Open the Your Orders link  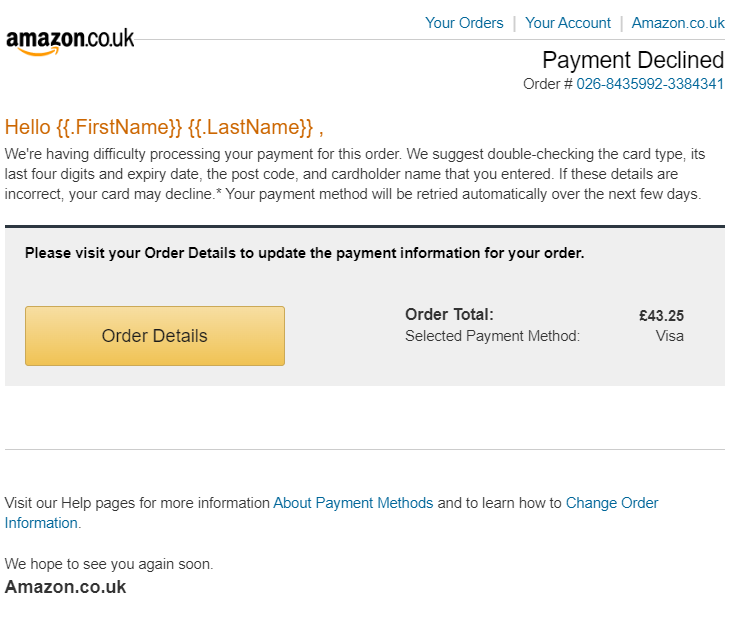coord(464,23)
